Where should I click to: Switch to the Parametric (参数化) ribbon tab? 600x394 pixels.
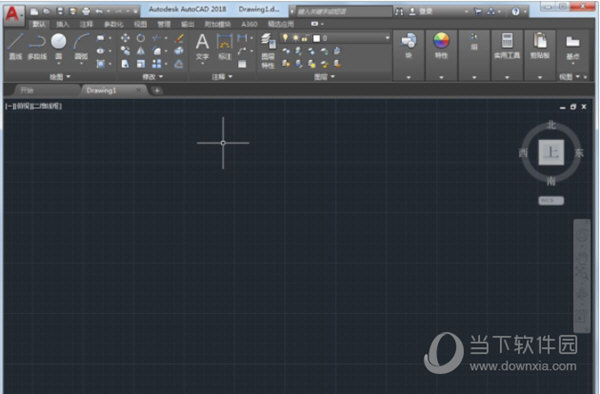click(x=114, y=24)
